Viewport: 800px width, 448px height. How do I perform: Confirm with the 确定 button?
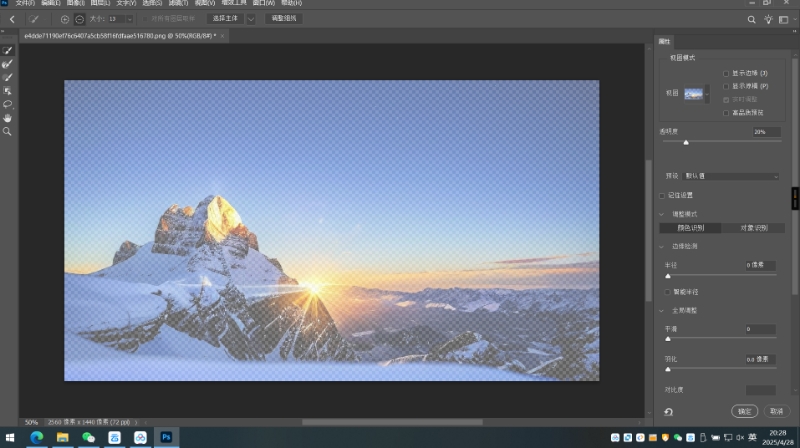744,411
